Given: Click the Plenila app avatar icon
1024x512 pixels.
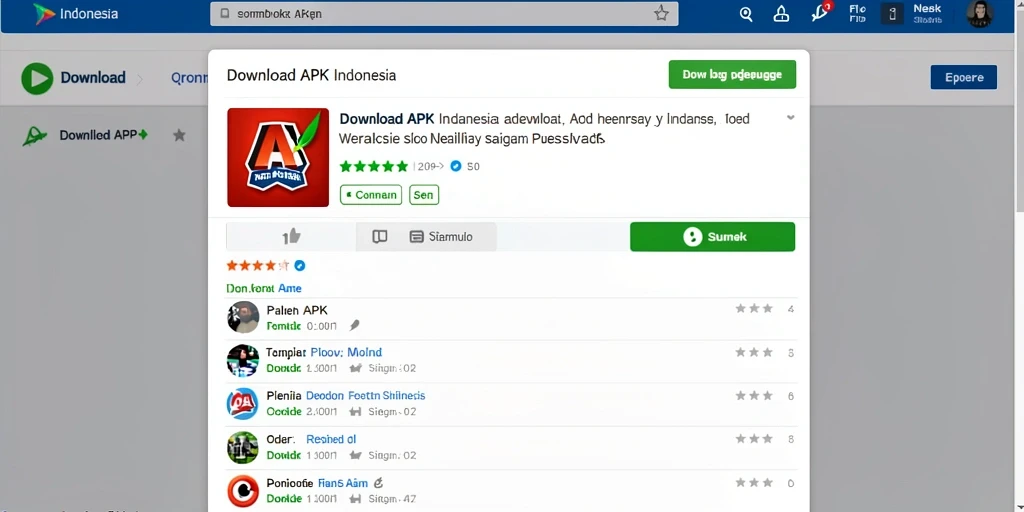Looking at the screenshot, I should [243, 404].
